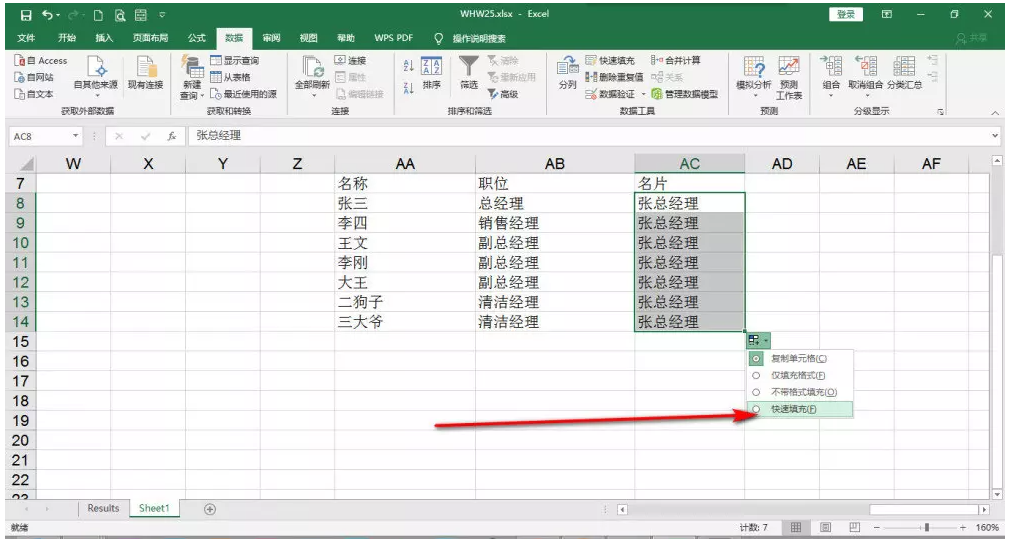Screen dimensions: 1009x539
Task: Click the New blank document icon
Action: pyautogui.click(x=98, y=15)
